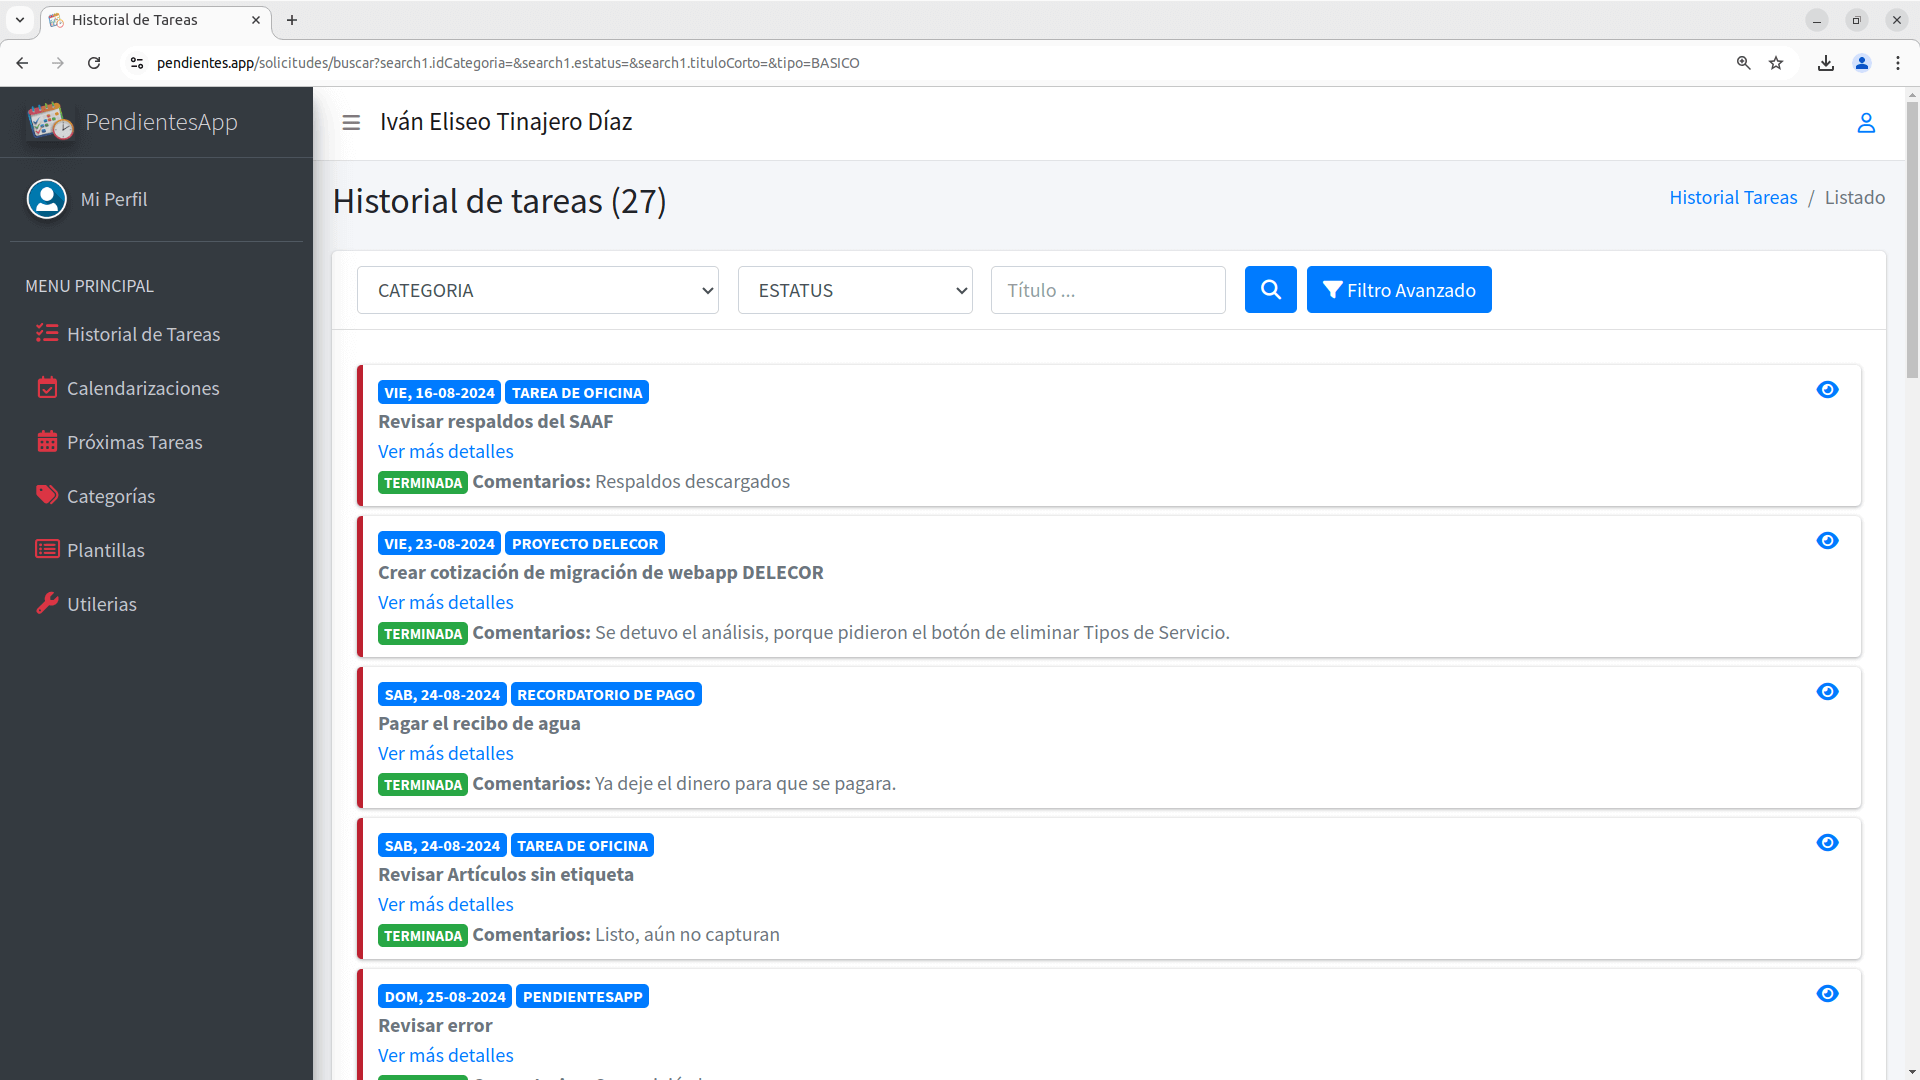Open Categorías menu item
The height and width of the screenshot is (1080, 1920).
[156, 496]
